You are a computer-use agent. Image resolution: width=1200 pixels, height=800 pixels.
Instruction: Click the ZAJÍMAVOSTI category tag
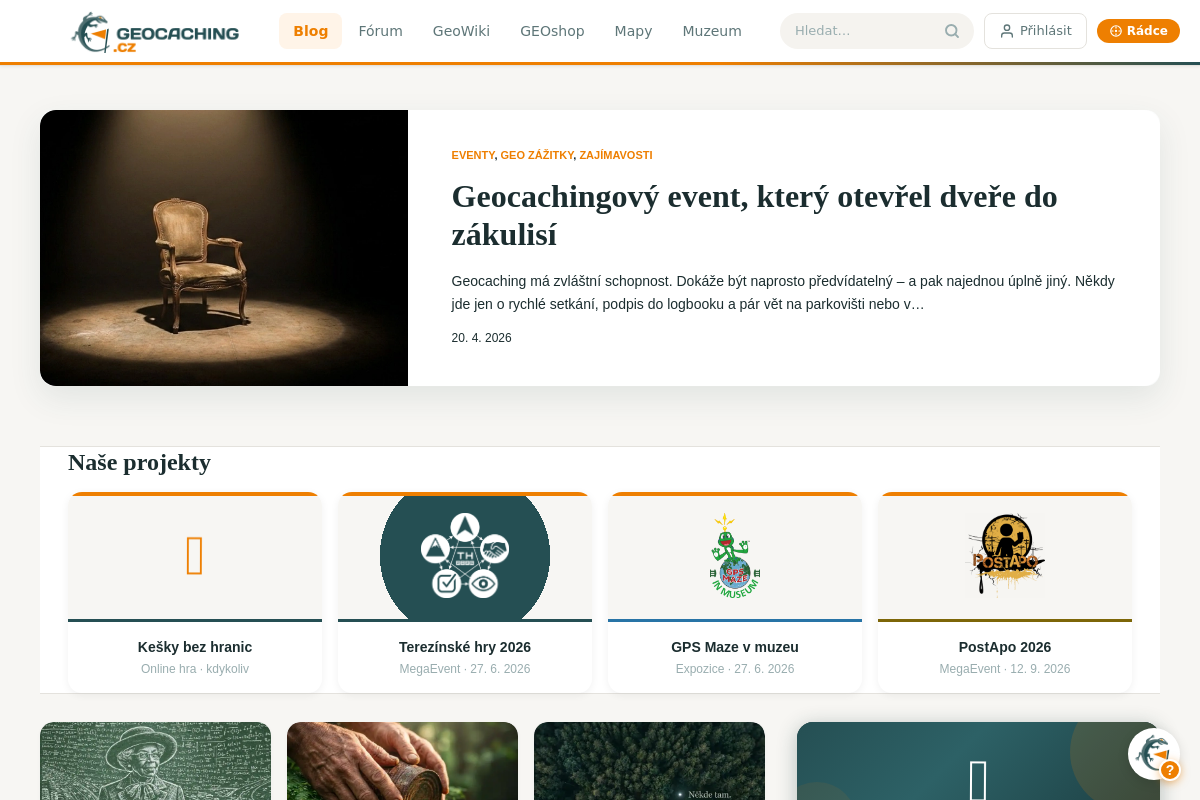pyautogui.click(x=616, y=155)
